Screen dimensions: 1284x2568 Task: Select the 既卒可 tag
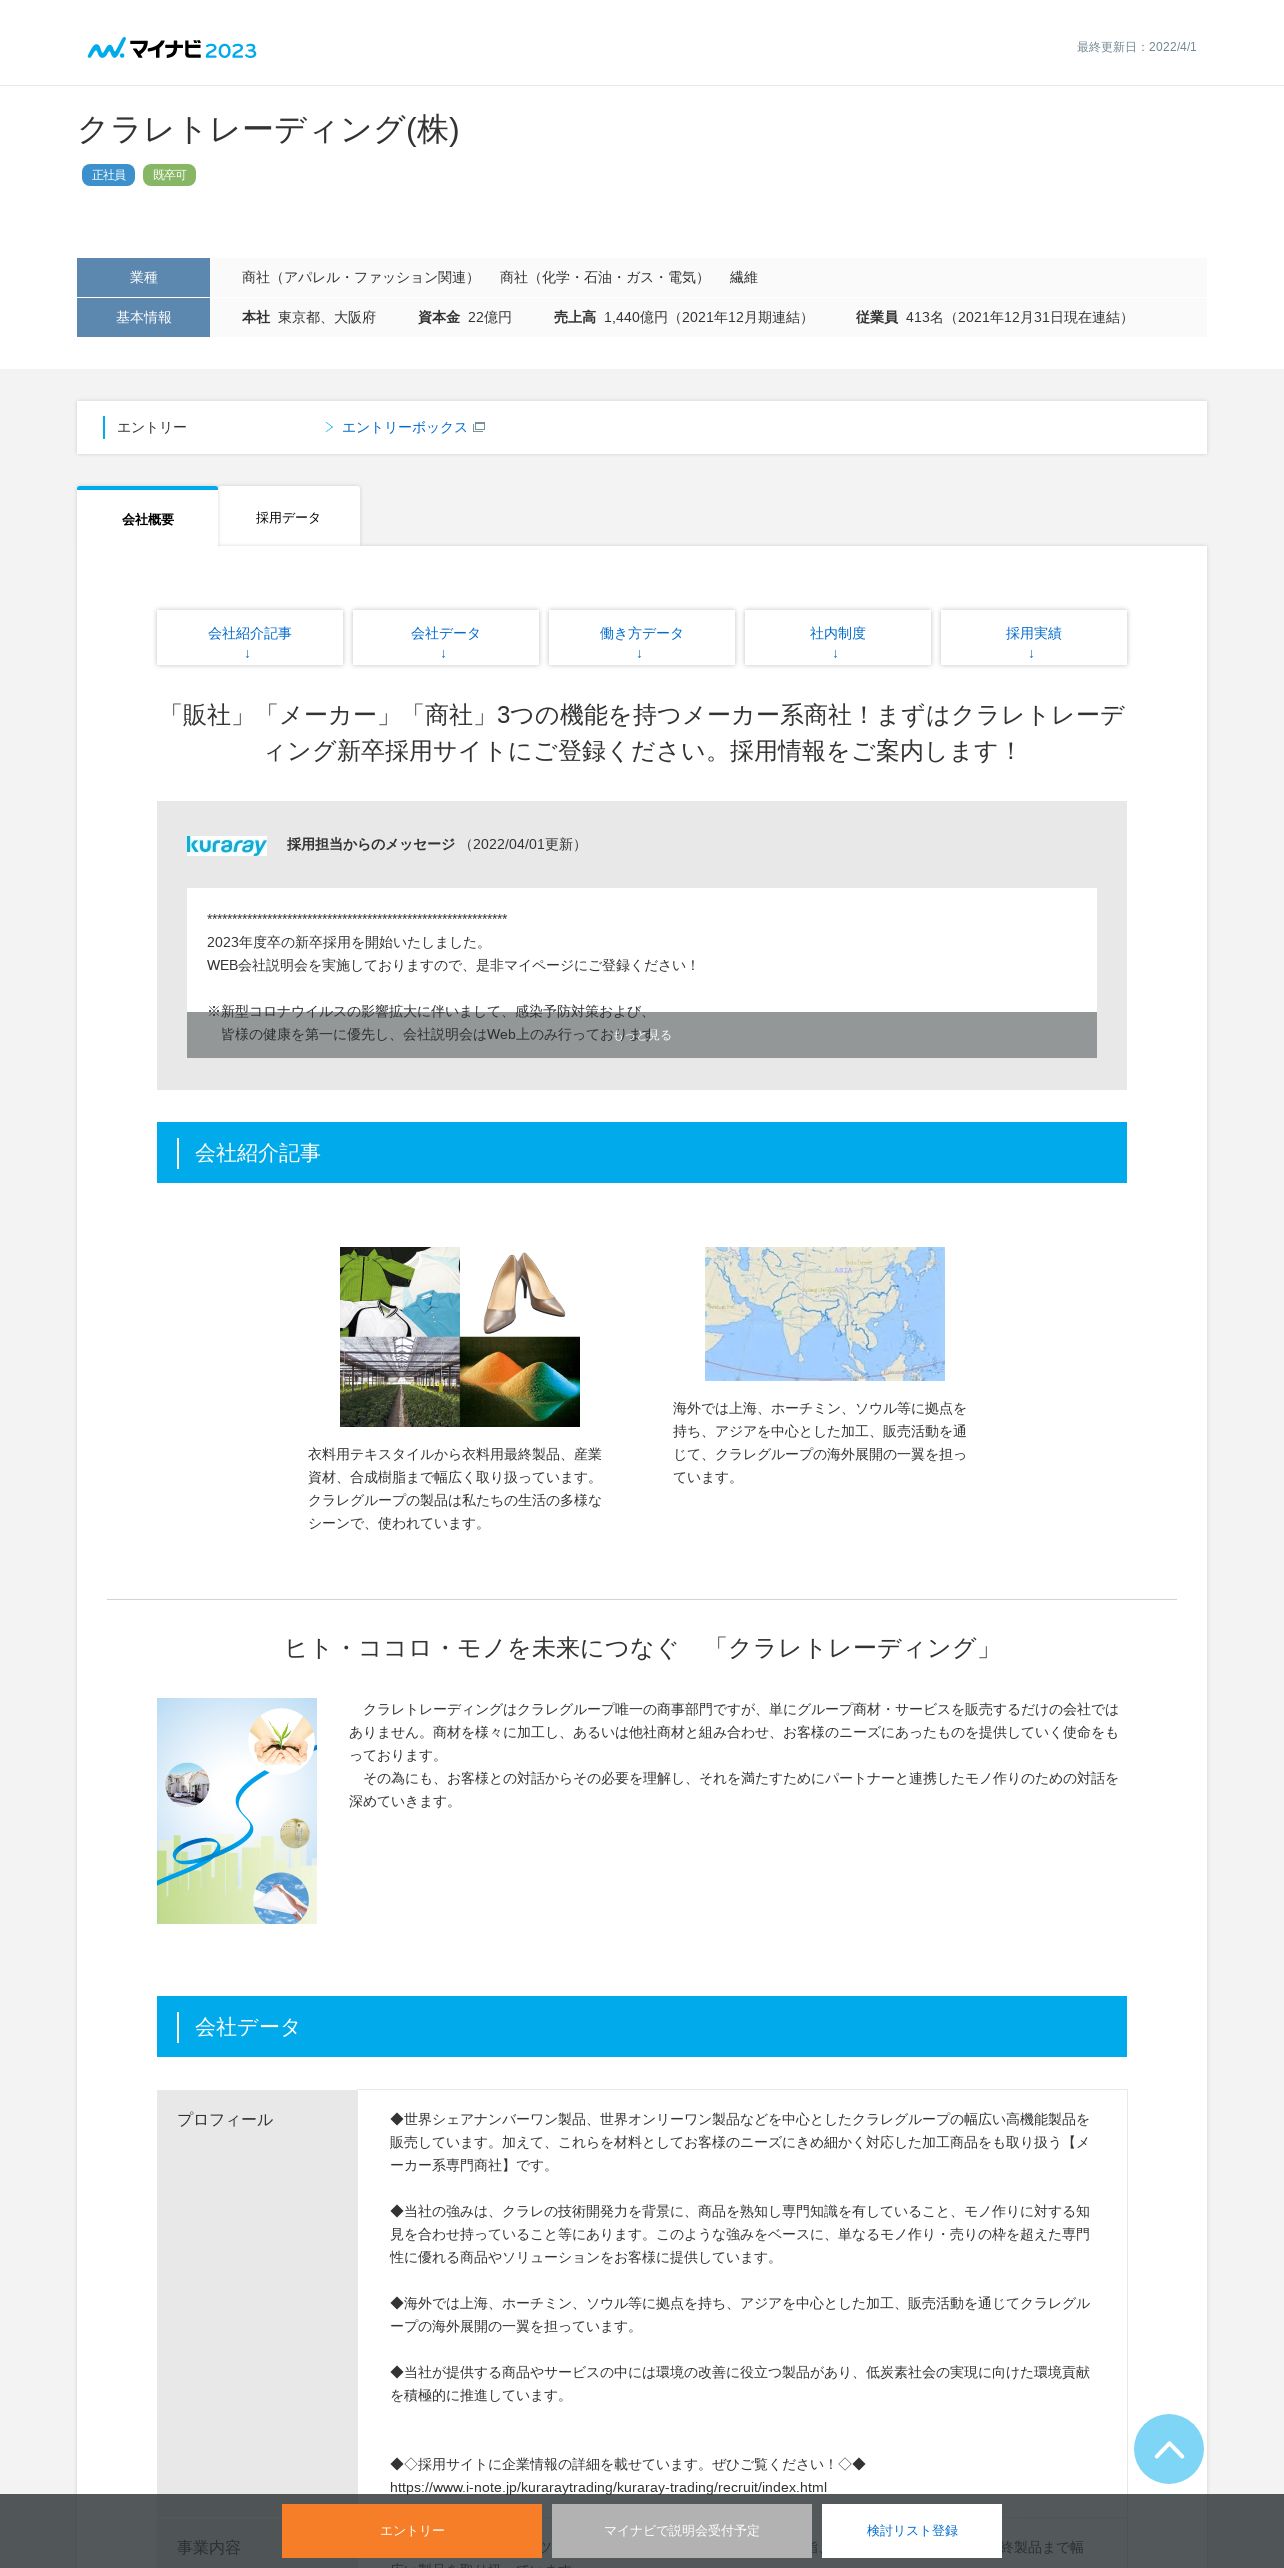(169, 175)
